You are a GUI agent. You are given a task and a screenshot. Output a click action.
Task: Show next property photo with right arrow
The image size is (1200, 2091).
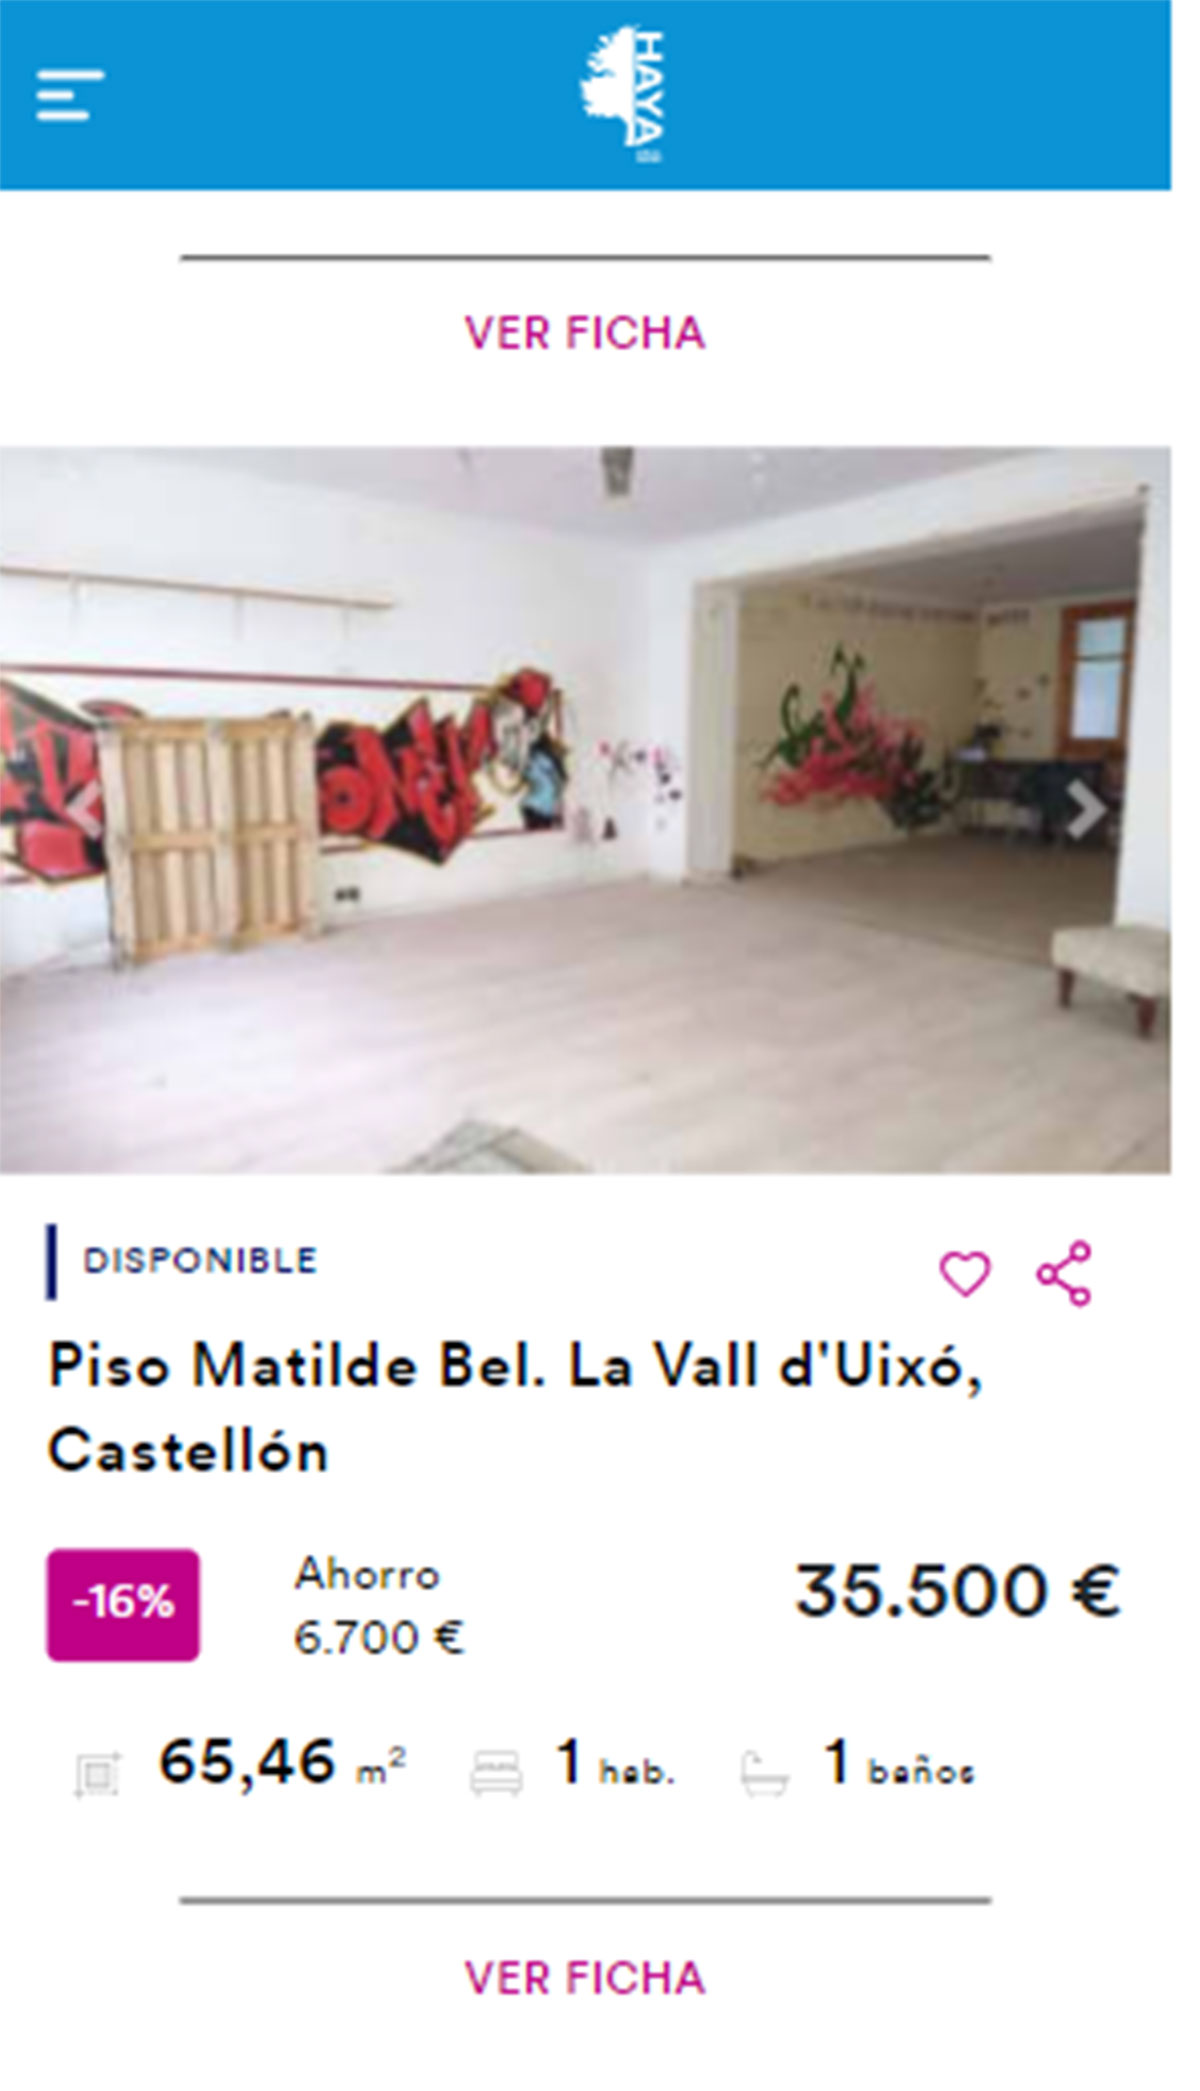coord(1085,810)
